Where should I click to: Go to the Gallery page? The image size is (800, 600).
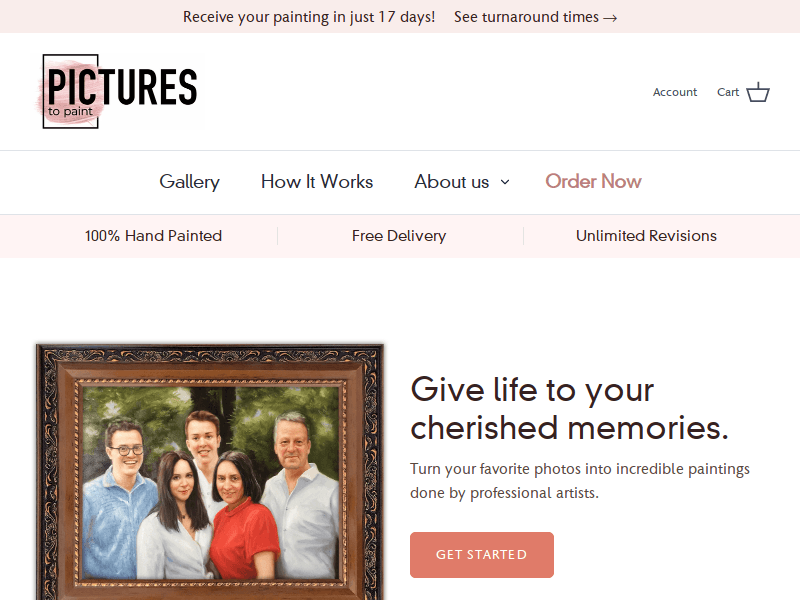[189, 182]
